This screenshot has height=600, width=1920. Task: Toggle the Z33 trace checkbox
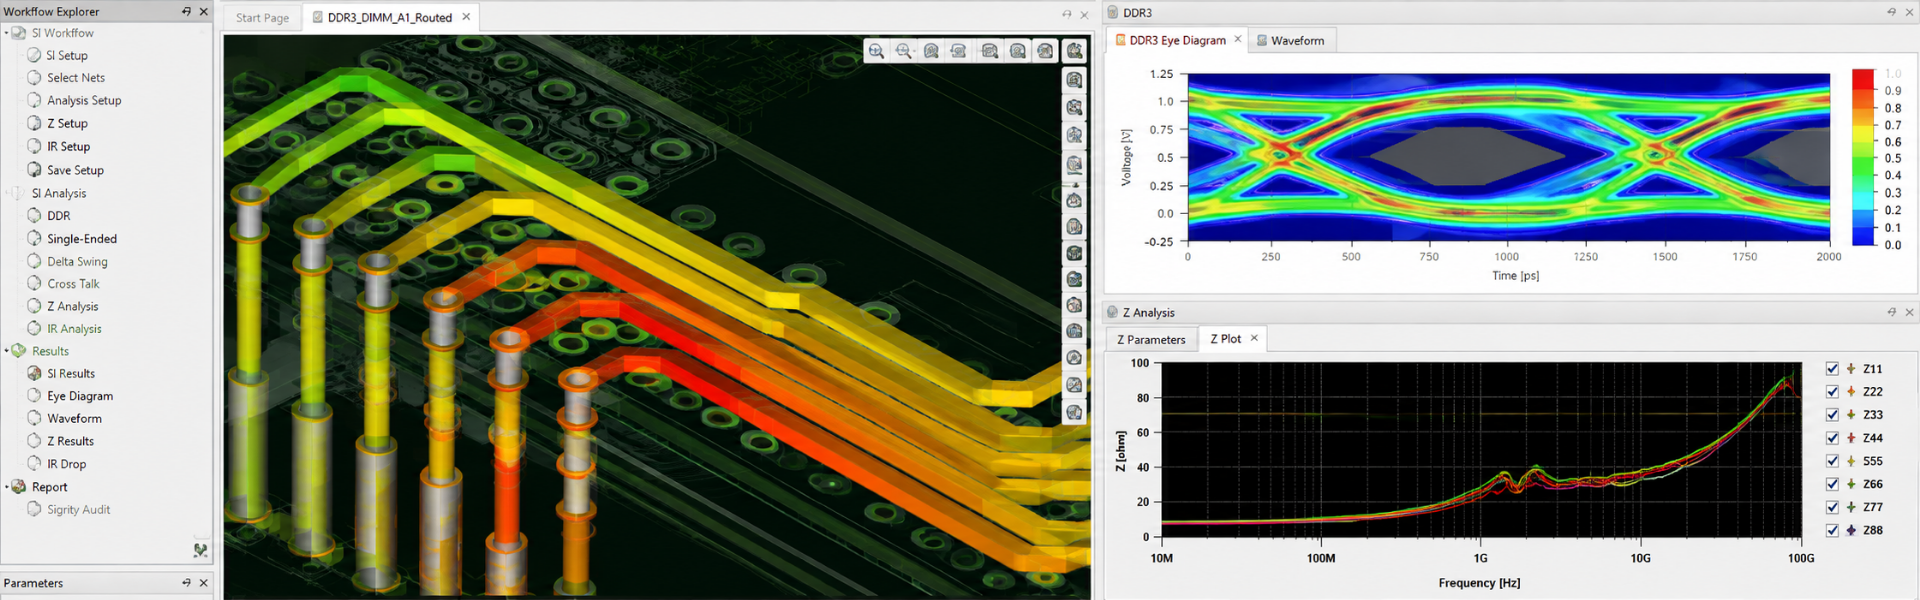point(1832,415)
